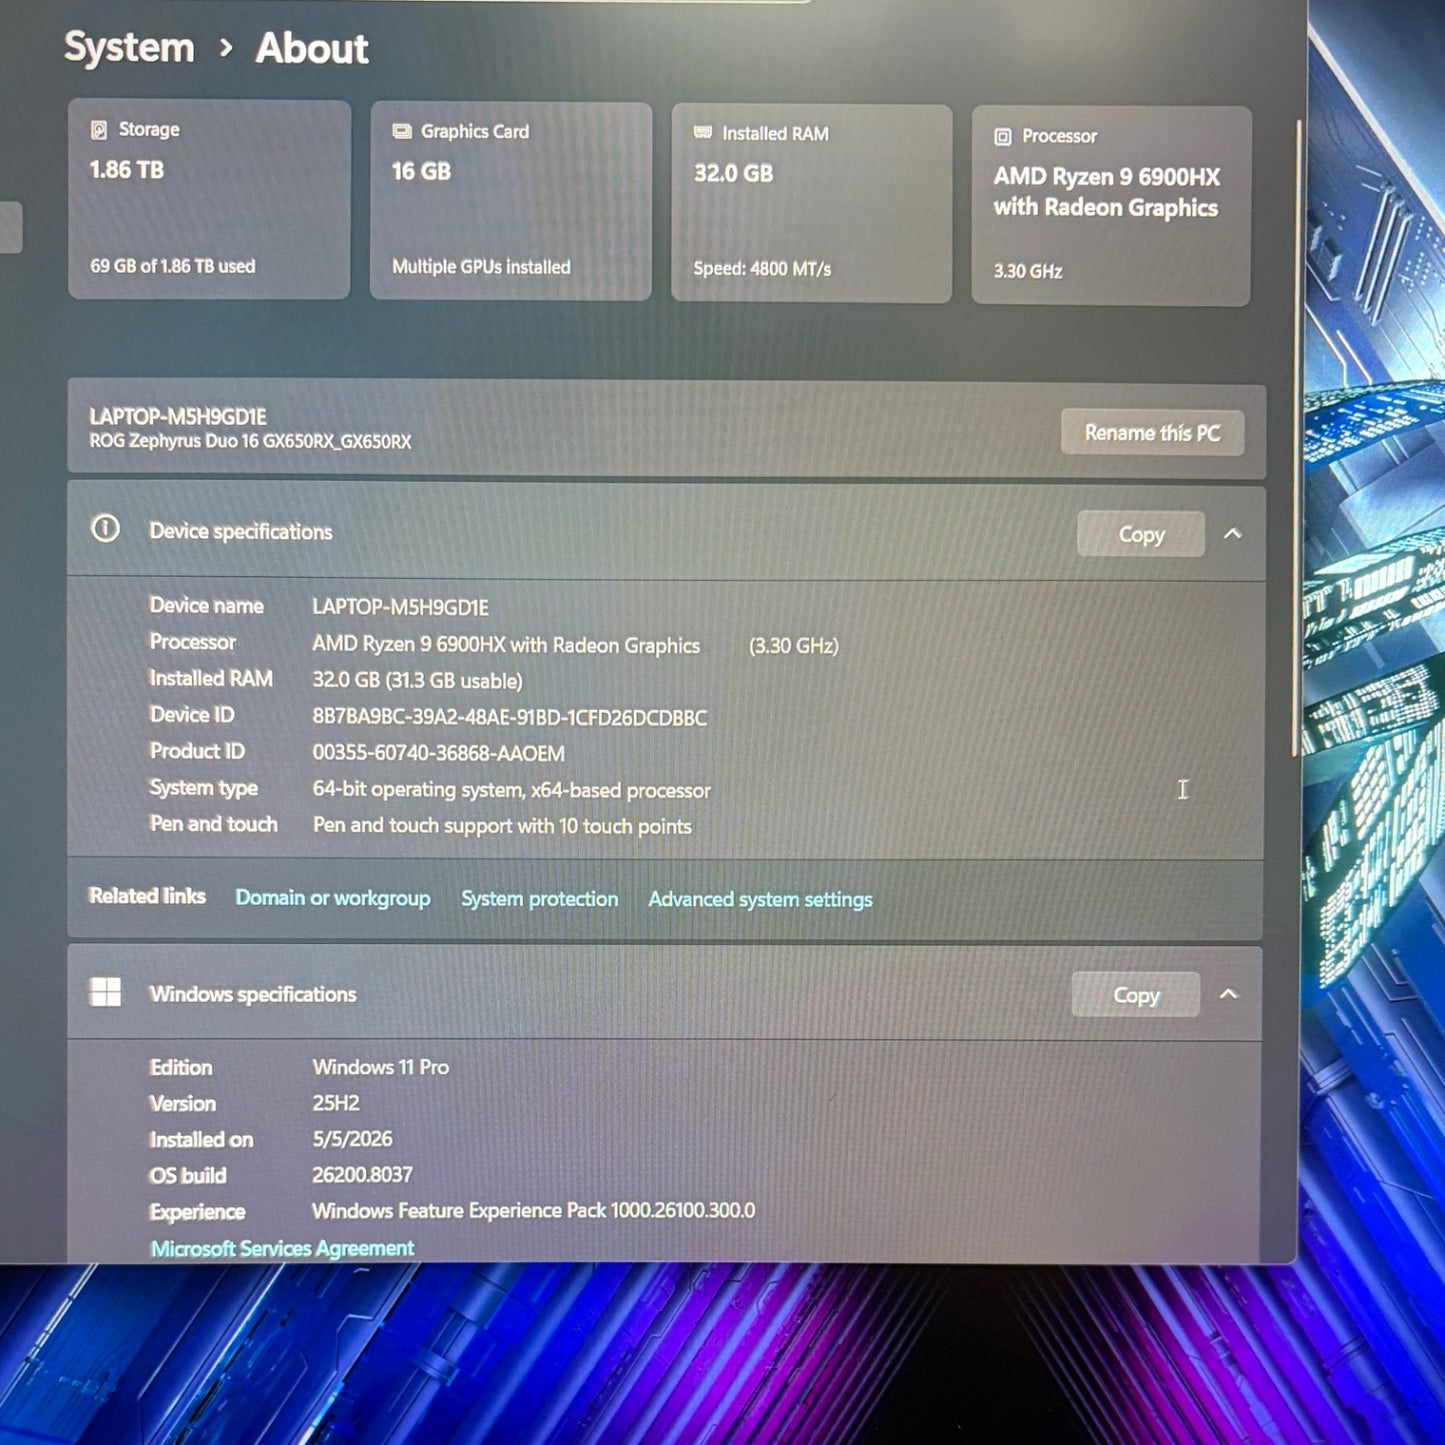Collapse the Windows specifications section
The width and height of the screenshot is (1445, 1445).
pos(1229,994)
